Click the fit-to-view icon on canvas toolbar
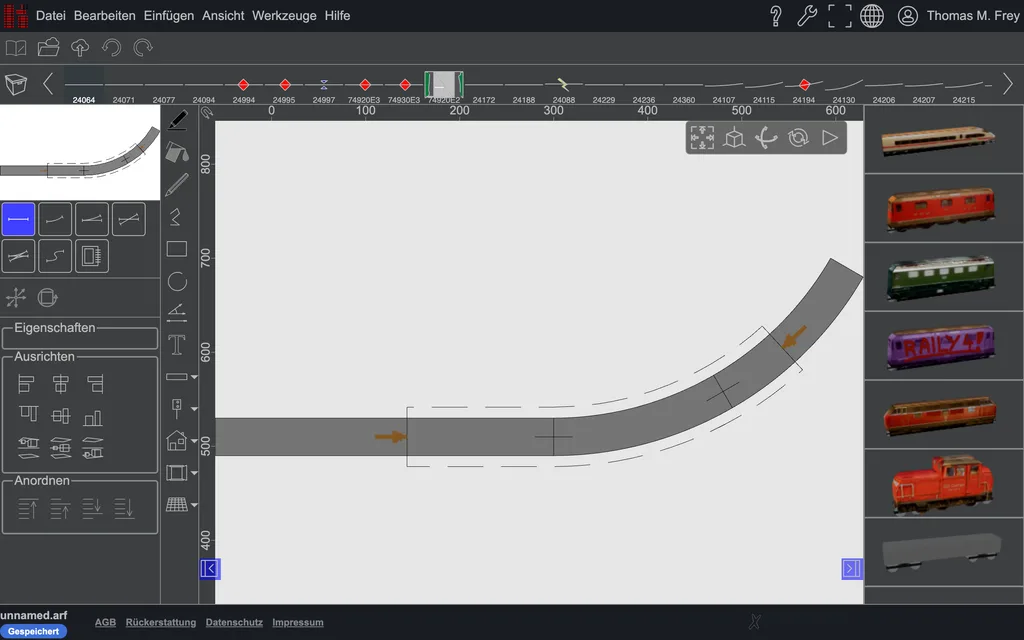This screenshot has height=640, width=1024. (702, 138)
